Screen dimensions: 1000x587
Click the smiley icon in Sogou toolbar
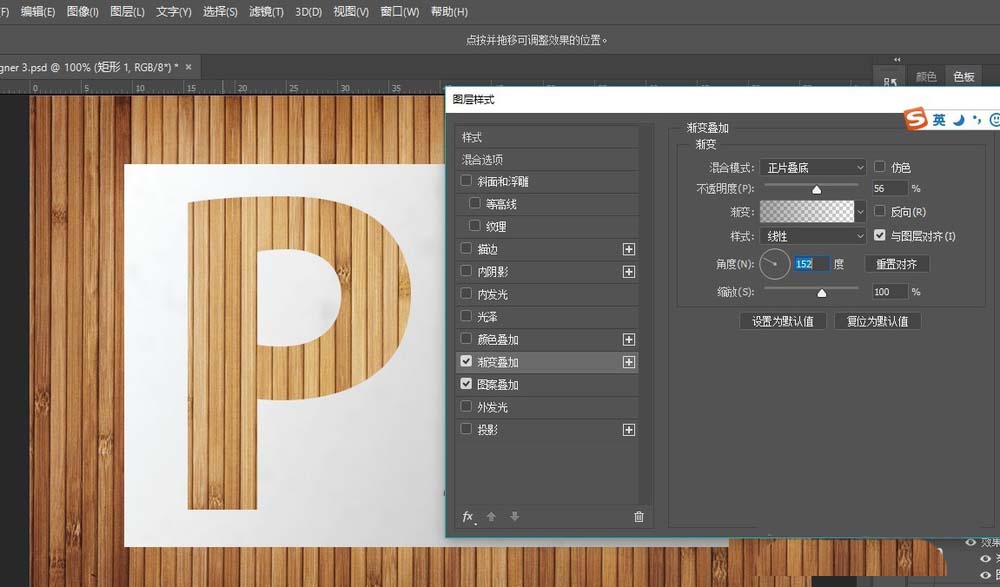pyautogui.click(x=994, y=119)
